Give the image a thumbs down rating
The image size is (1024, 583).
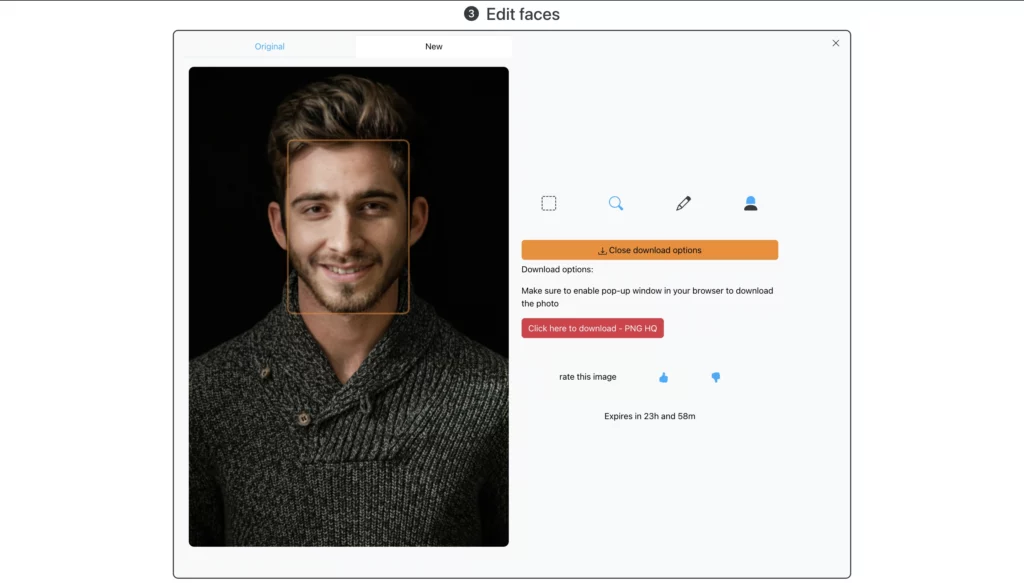715,377
